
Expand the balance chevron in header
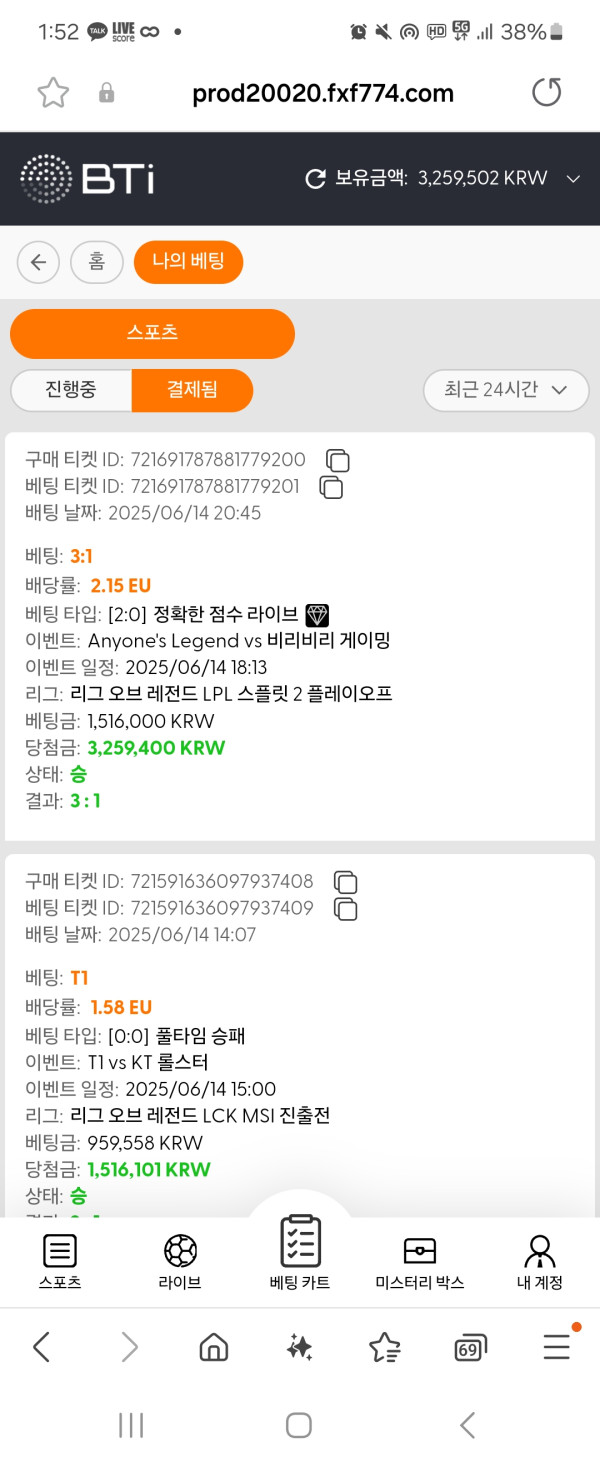pyautogui.click(x=573, y=179)
